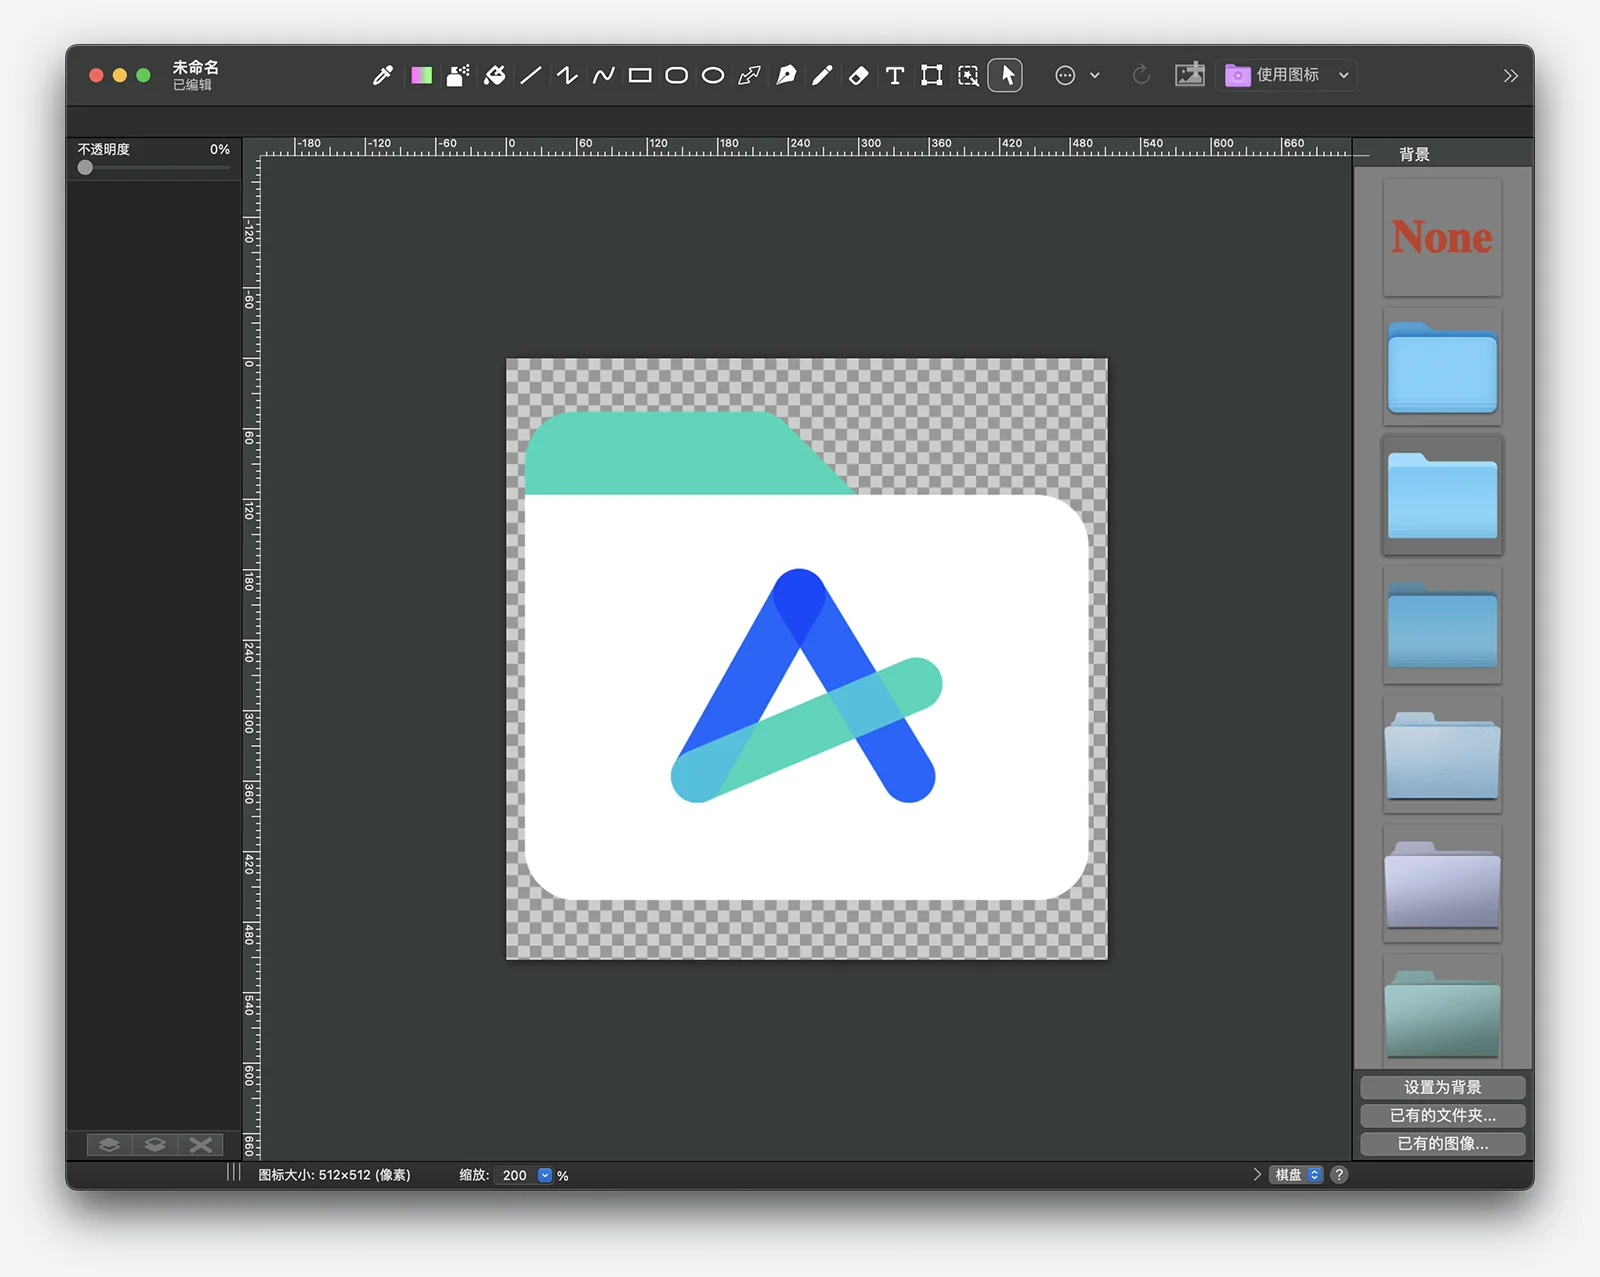
Task: Select the lavender purple folder background
Action: 1442,883
